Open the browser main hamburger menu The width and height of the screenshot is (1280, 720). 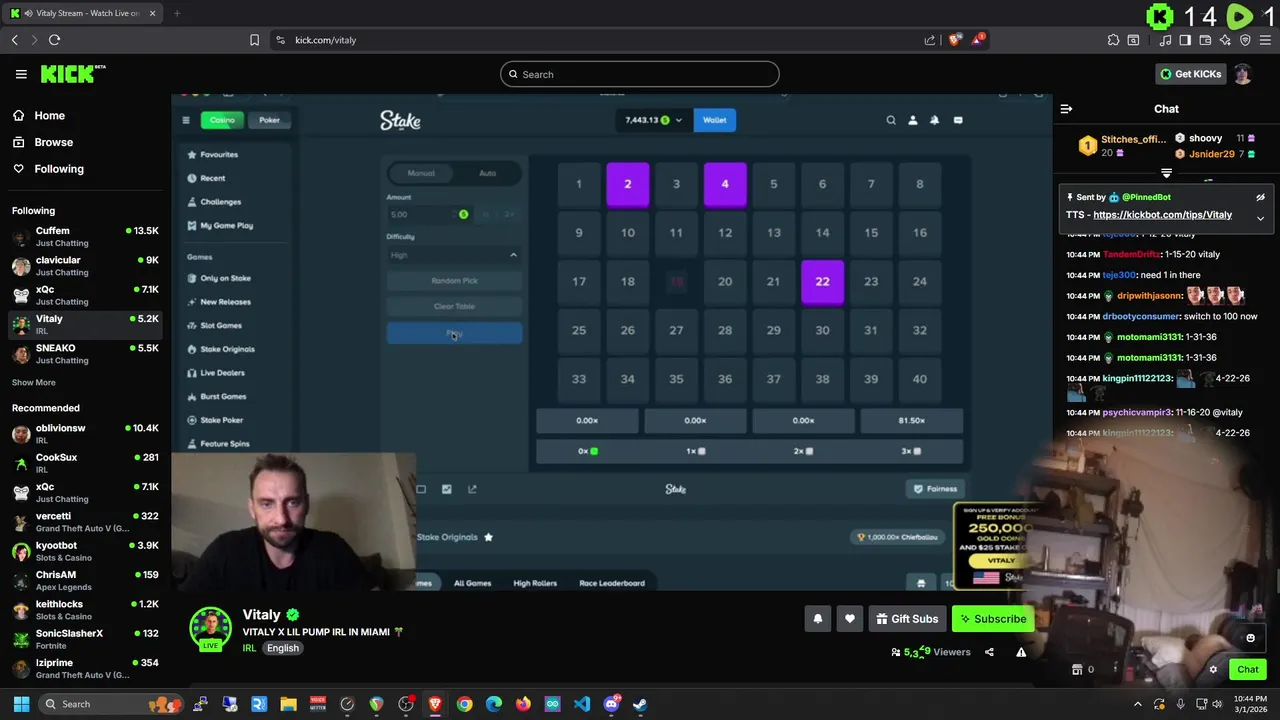pyautogui.click(x=1265, y=40)
